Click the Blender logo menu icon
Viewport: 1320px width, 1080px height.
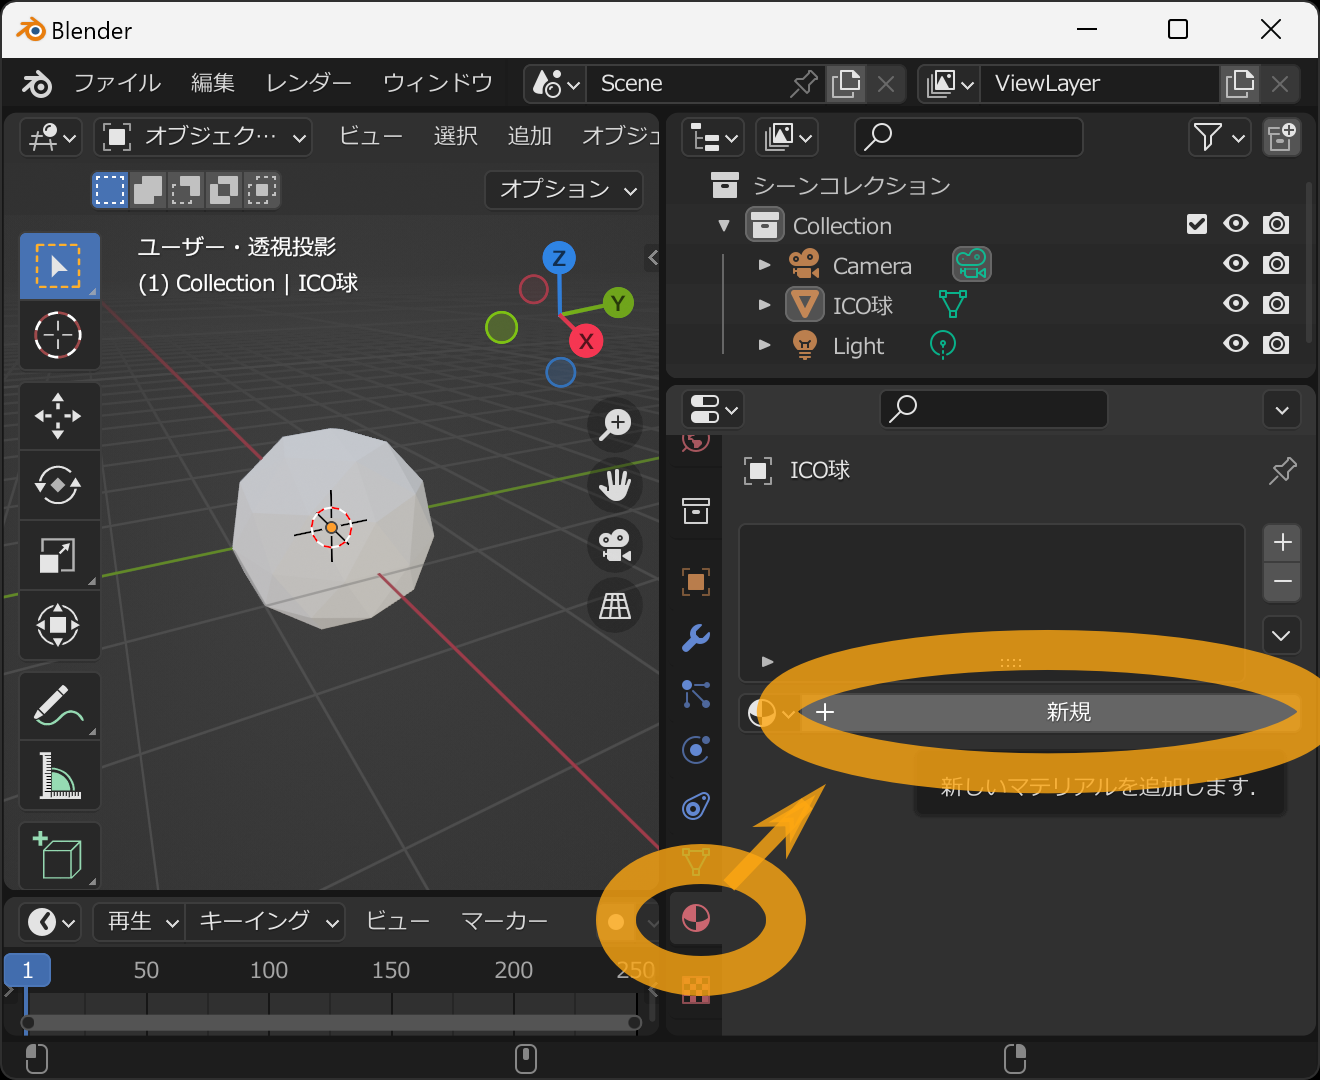[37, 83]
